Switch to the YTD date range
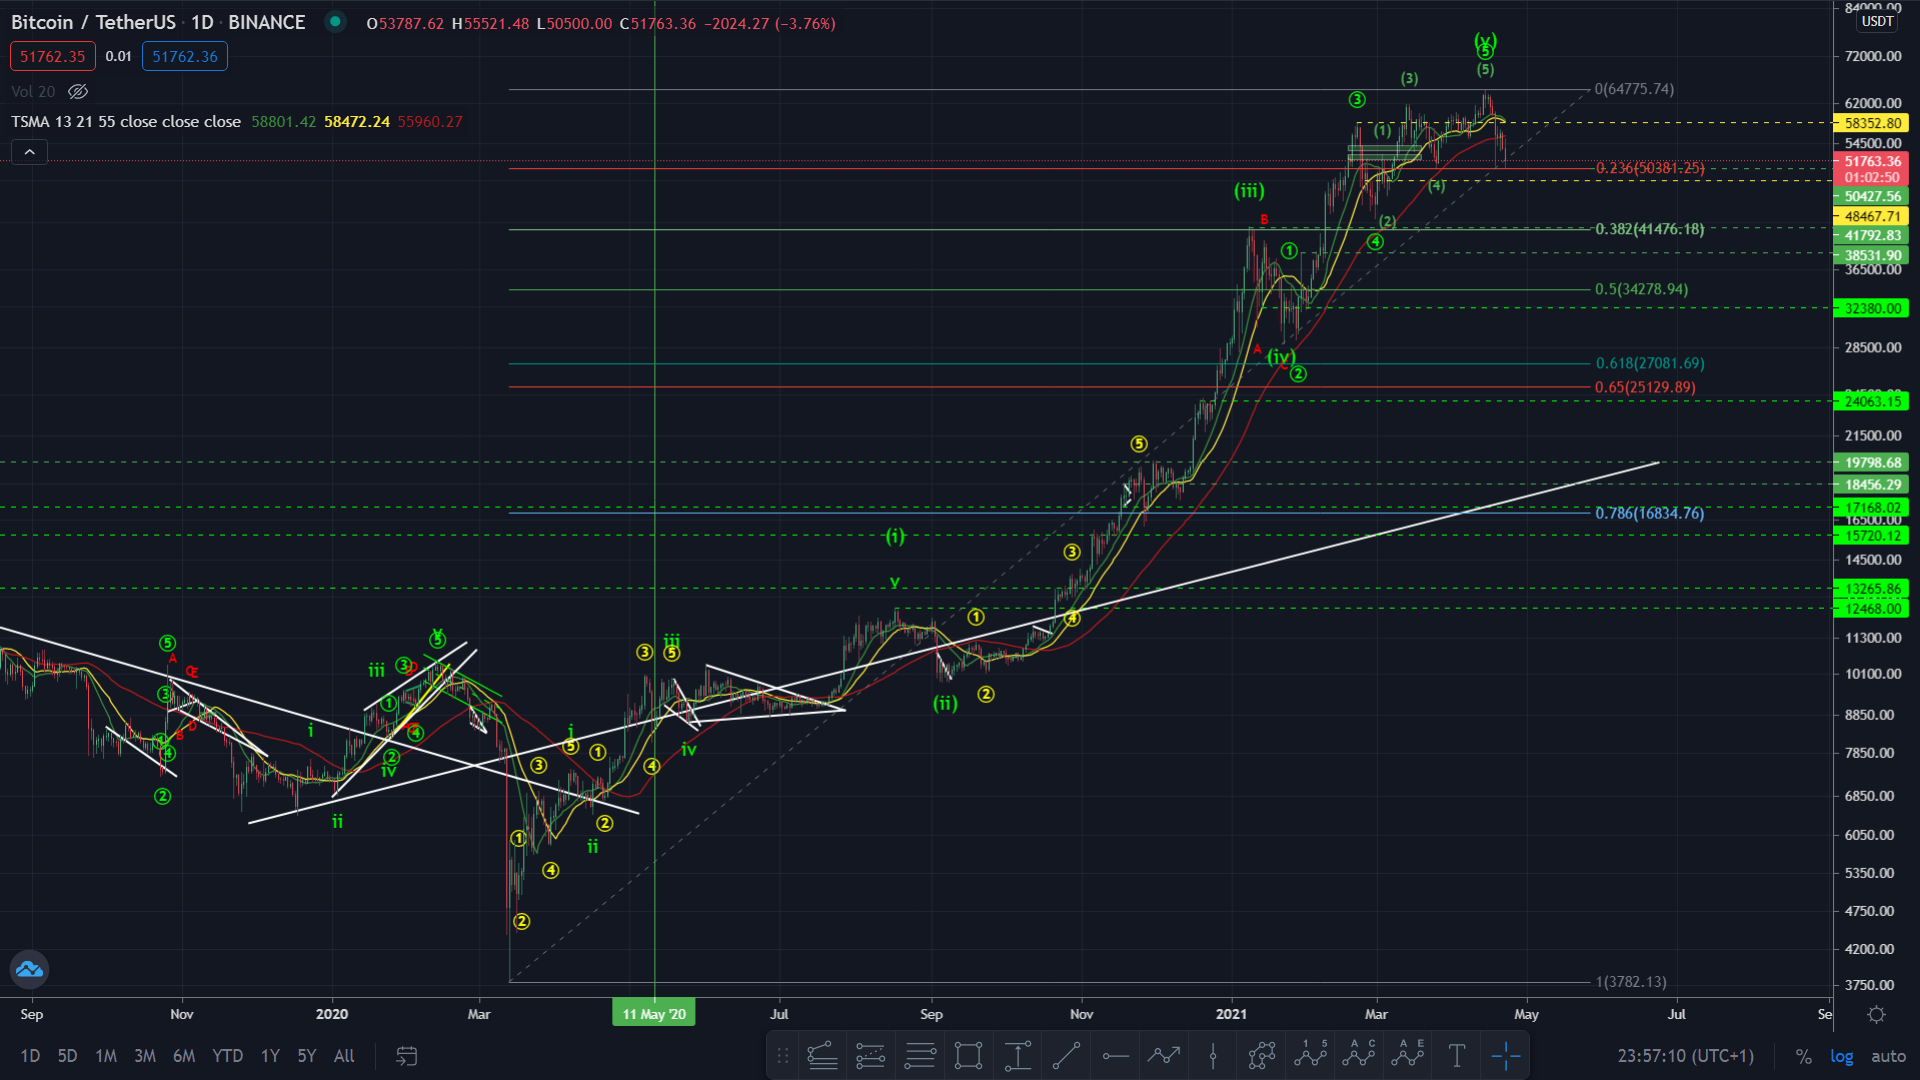The width and height of the screenshot is (1920, 1080). pos(227,1056)
